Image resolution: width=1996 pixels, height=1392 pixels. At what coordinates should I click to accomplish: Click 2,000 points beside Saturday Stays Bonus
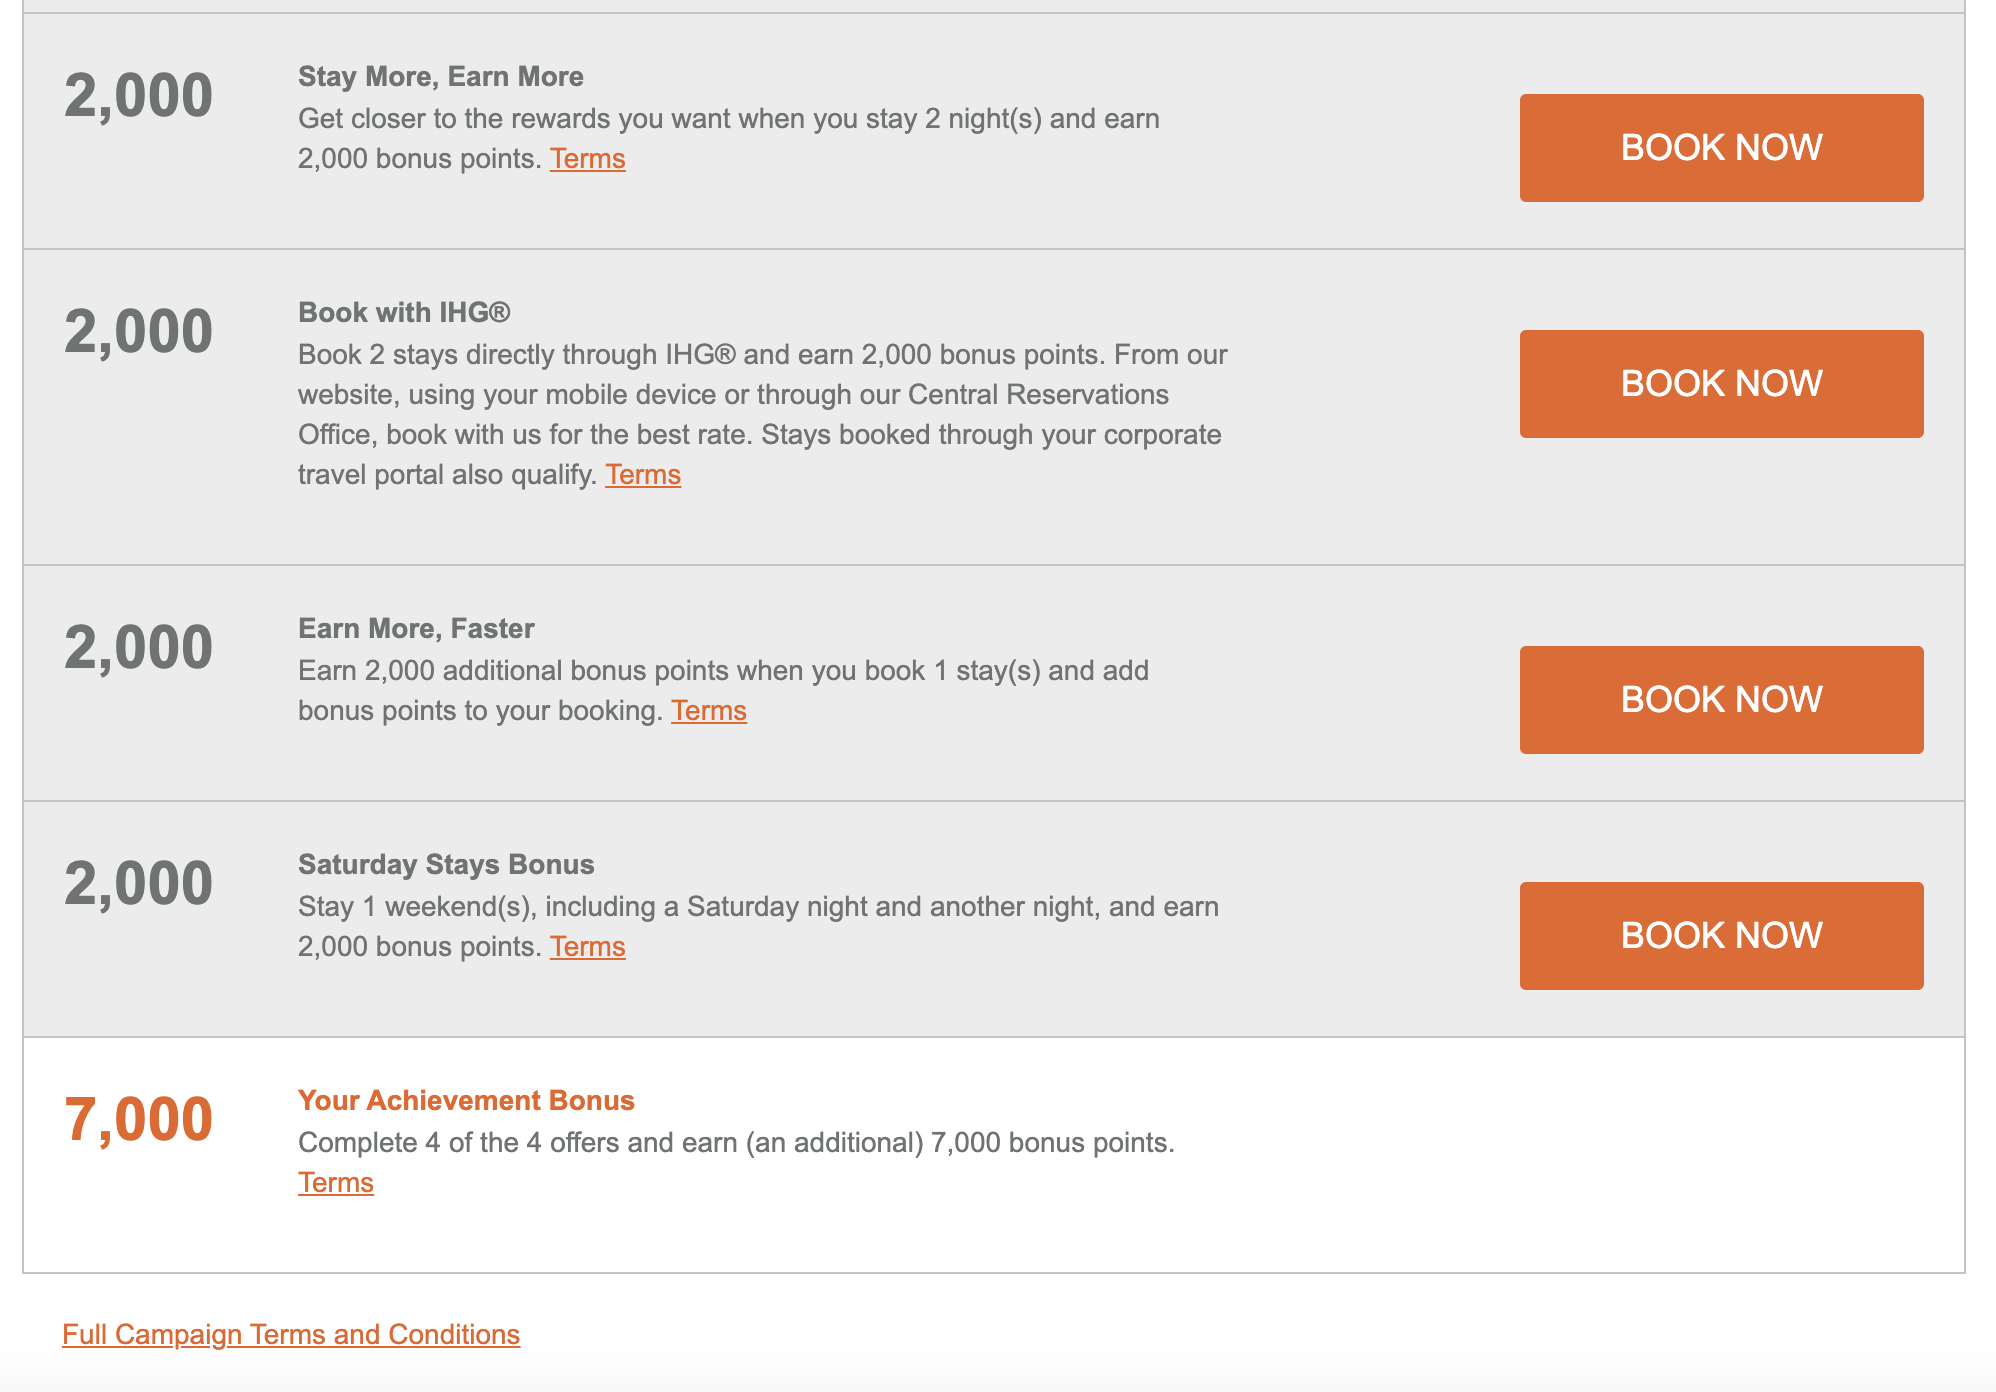(138, 884)
